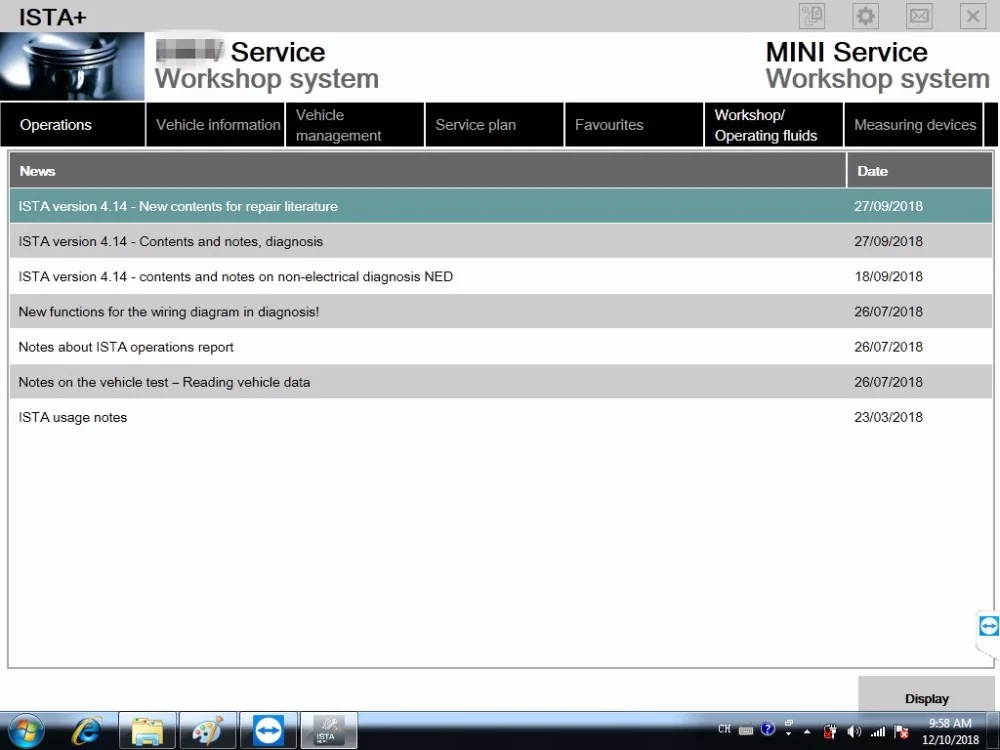1000x750 pixels.
Task: Restore the language bar via the overlapping-windows icon
Action: [789, 723]
